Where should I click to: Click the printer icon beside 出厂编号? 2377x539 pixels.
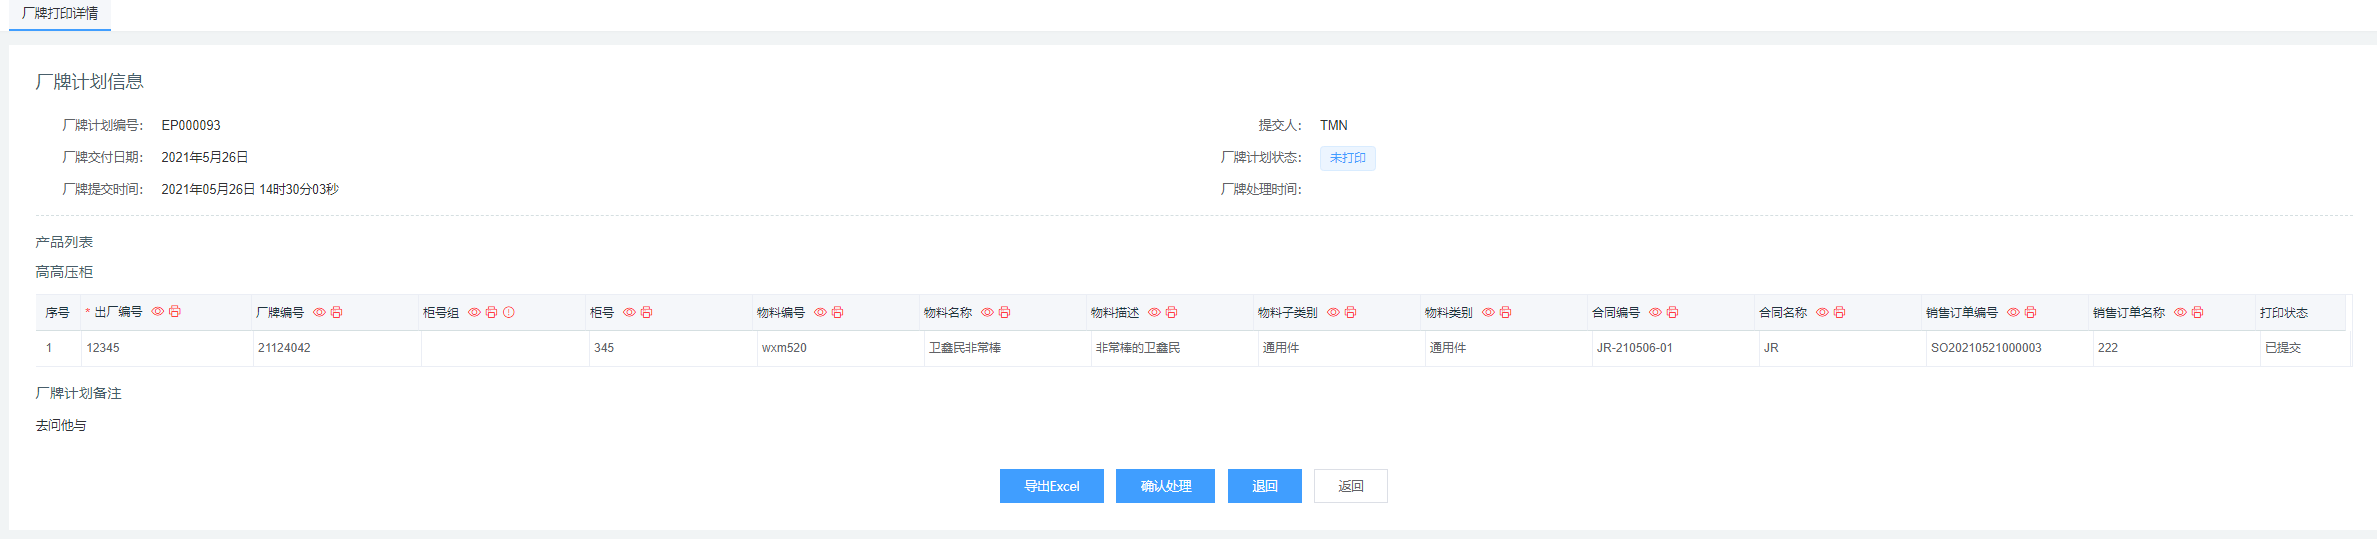[175, 312]
